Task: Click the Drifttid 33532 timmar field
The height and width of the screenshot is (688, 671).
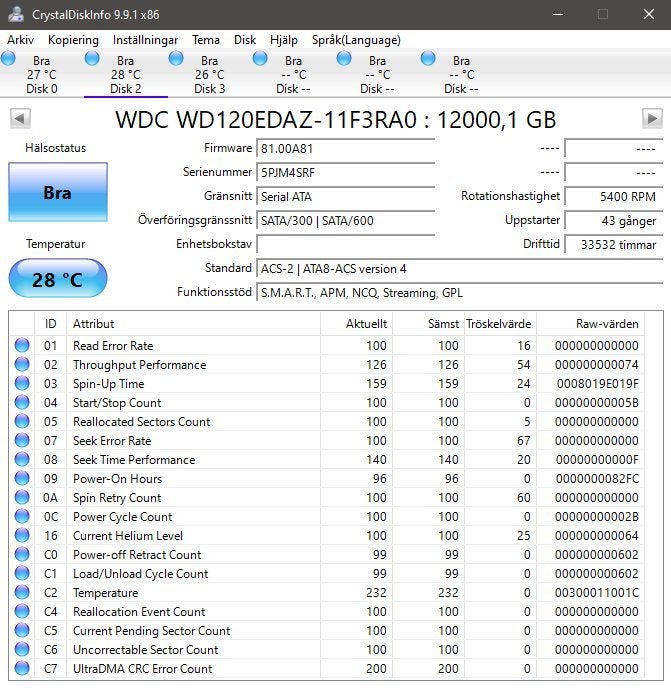Action: (x=614, y=244)
